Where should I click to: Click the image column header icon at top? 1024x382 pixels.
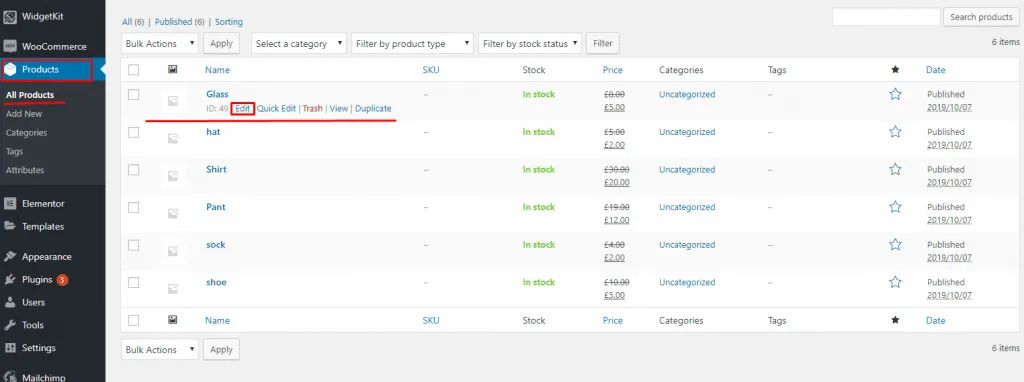[172, 69]
